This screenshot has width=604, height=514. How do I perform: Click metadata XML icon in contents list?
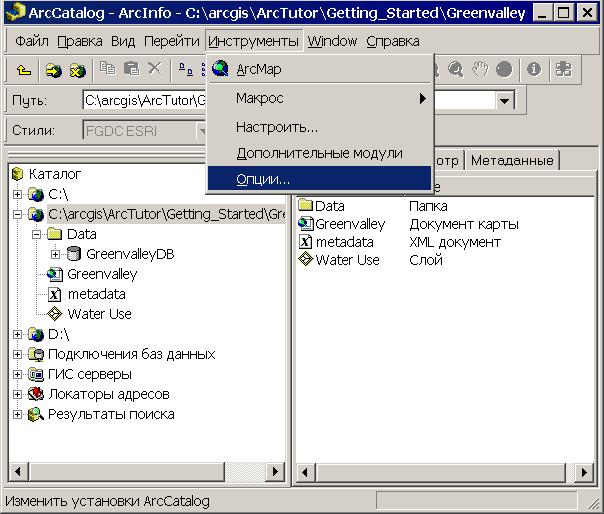pos(305,242)
